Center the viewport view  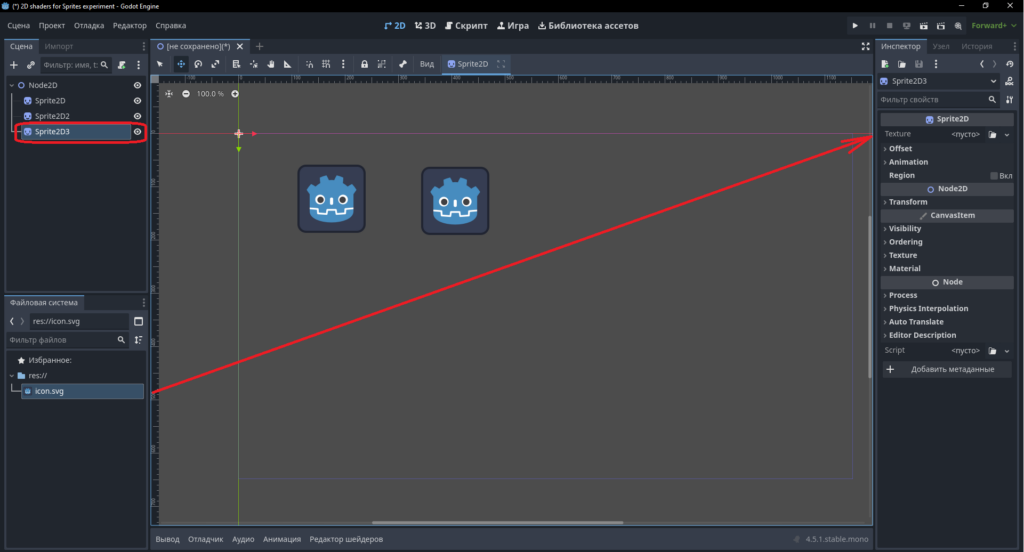169,94
